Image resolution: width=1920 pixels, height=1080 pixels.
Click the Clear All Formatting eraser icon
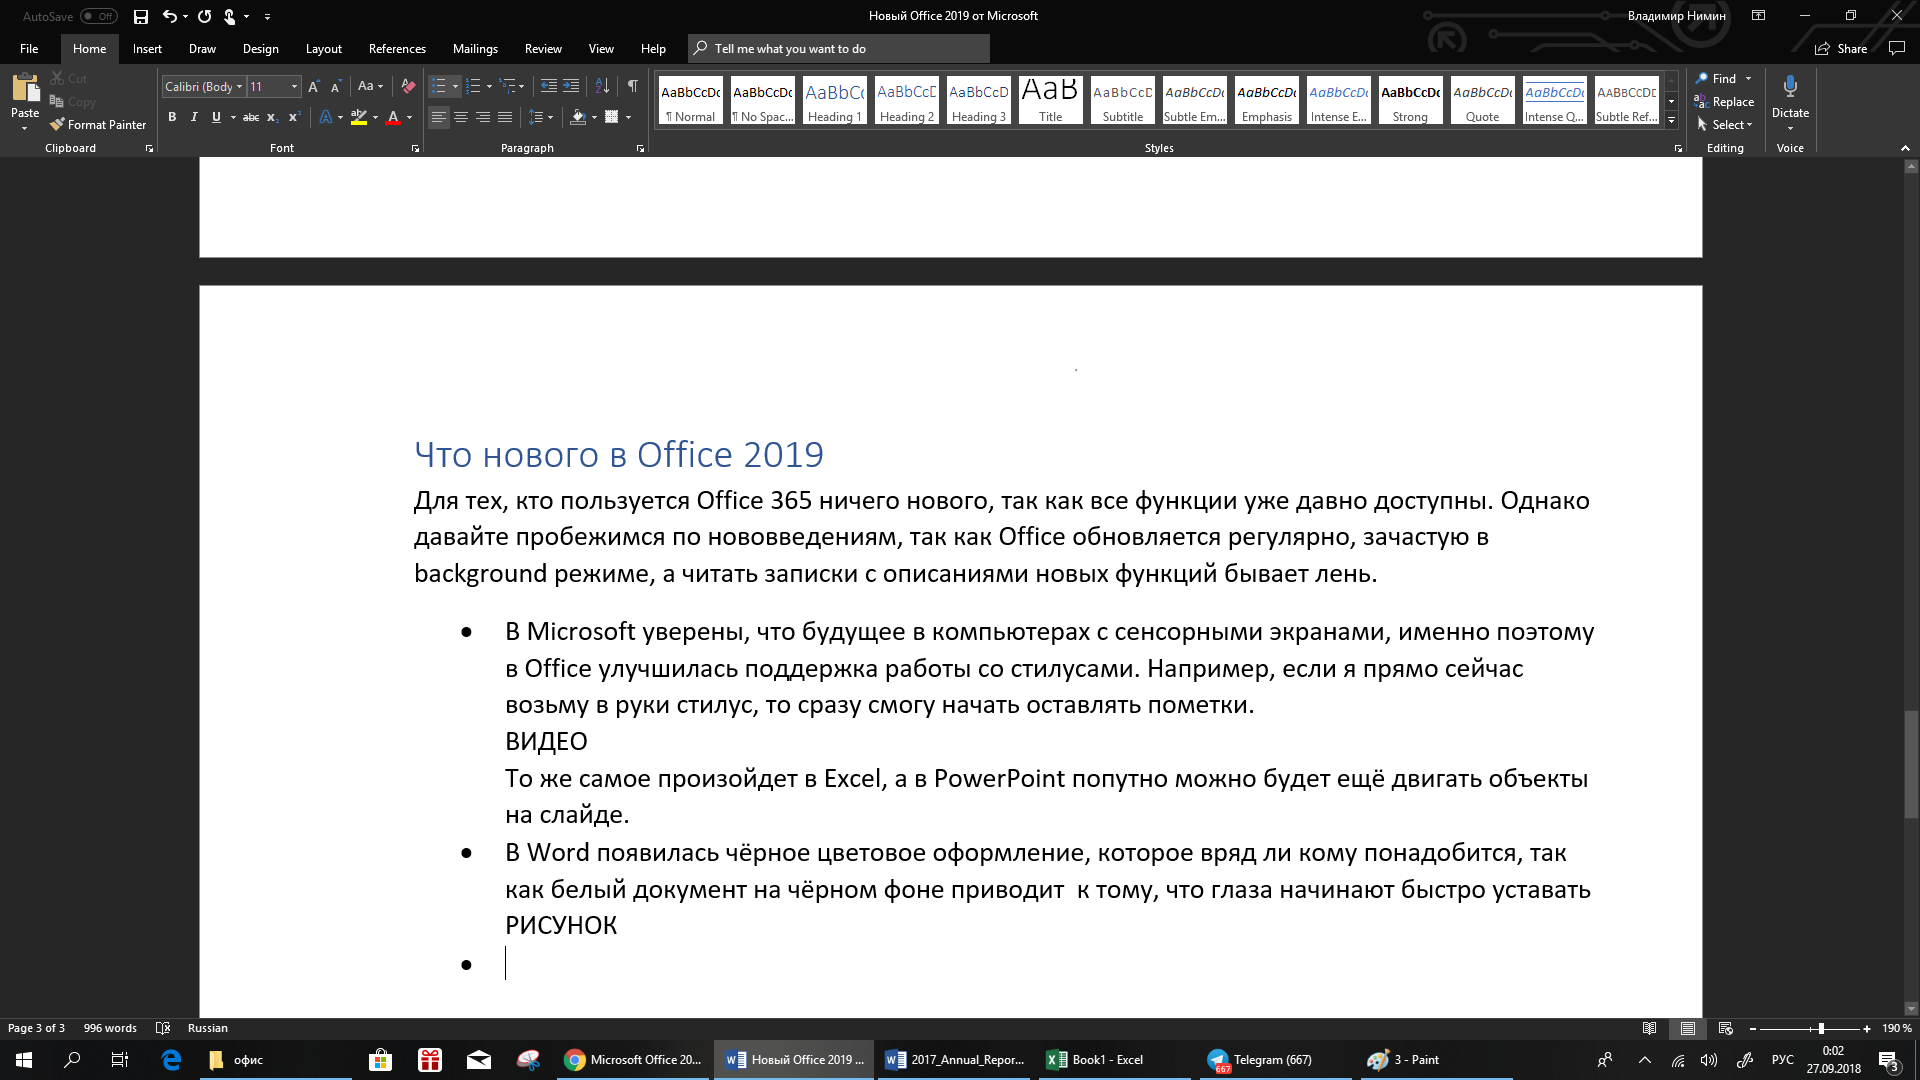[x=408, y=86]
